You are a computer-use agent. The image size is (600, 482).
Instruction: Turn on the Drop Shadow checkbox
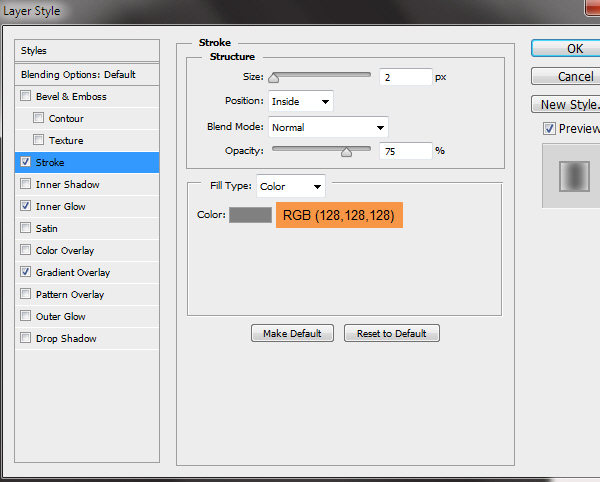coord(25,339)
